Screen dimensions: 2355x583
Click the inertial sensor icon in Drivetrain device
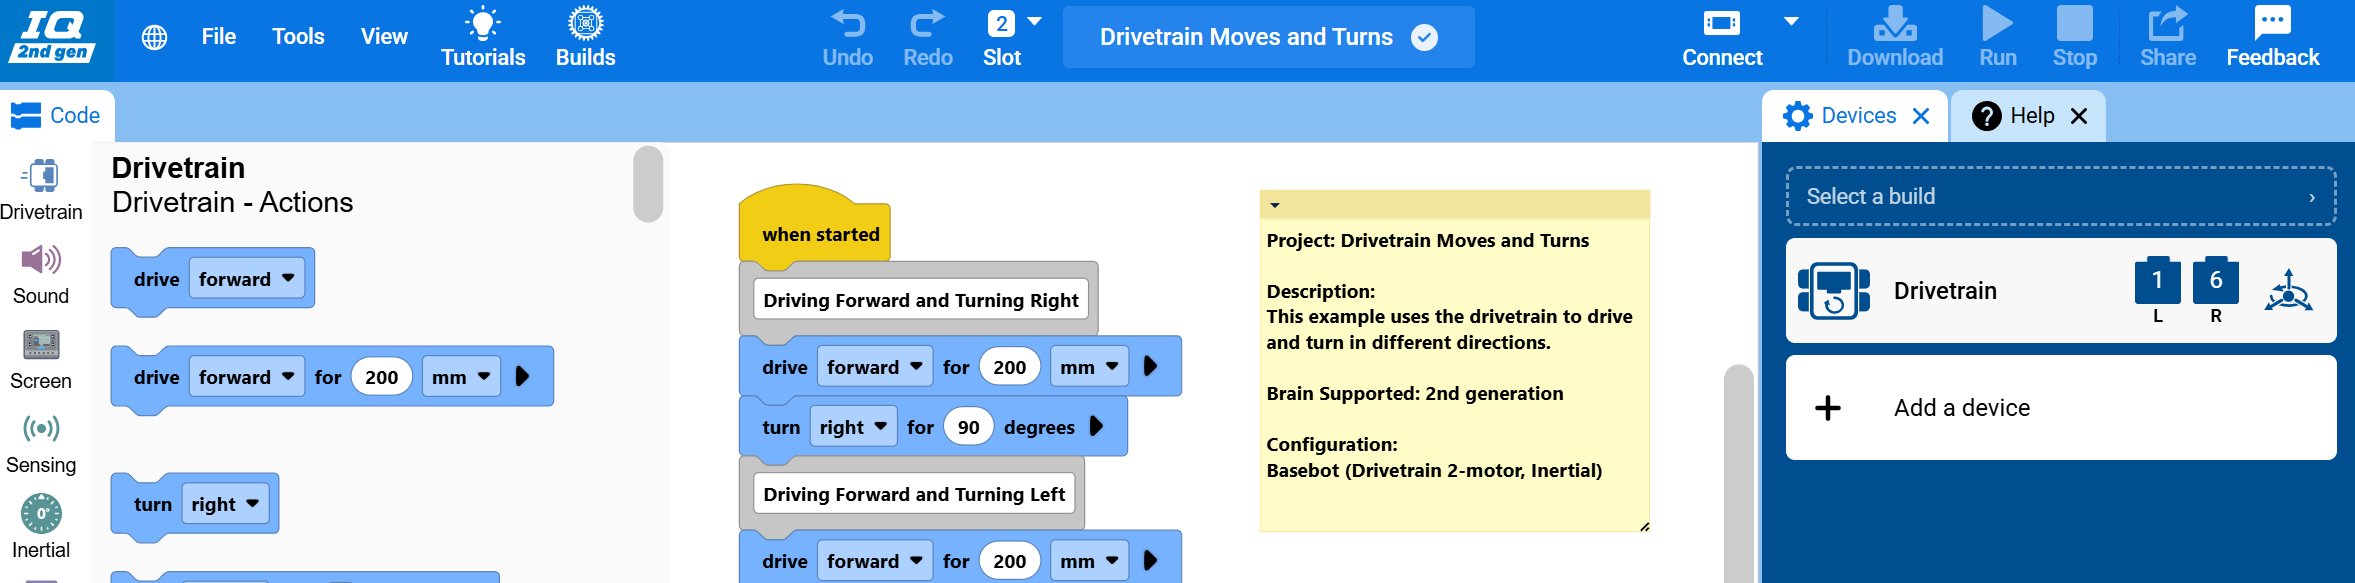2288,290
